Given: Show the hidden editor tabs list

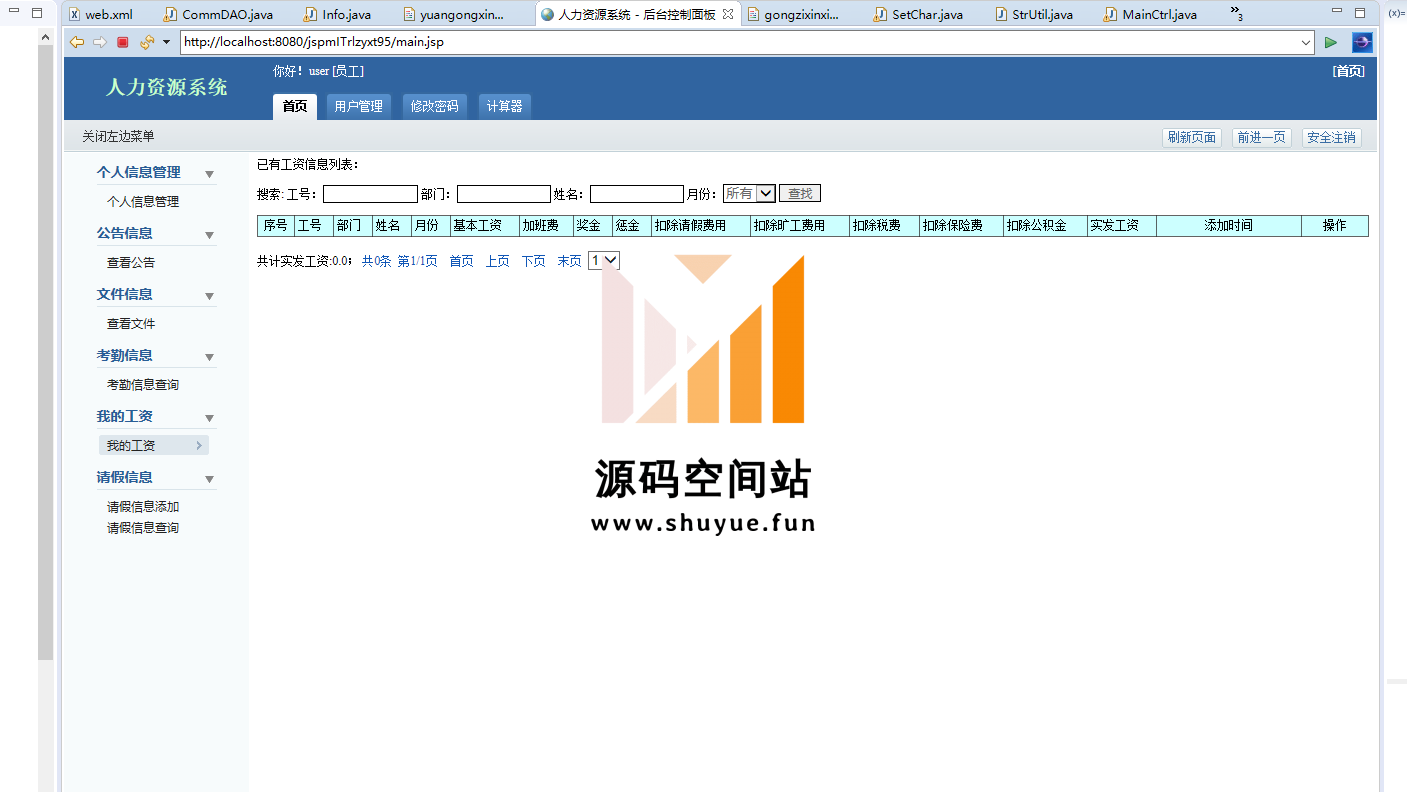Looking at the screenshot, I should pos(1237,14).
